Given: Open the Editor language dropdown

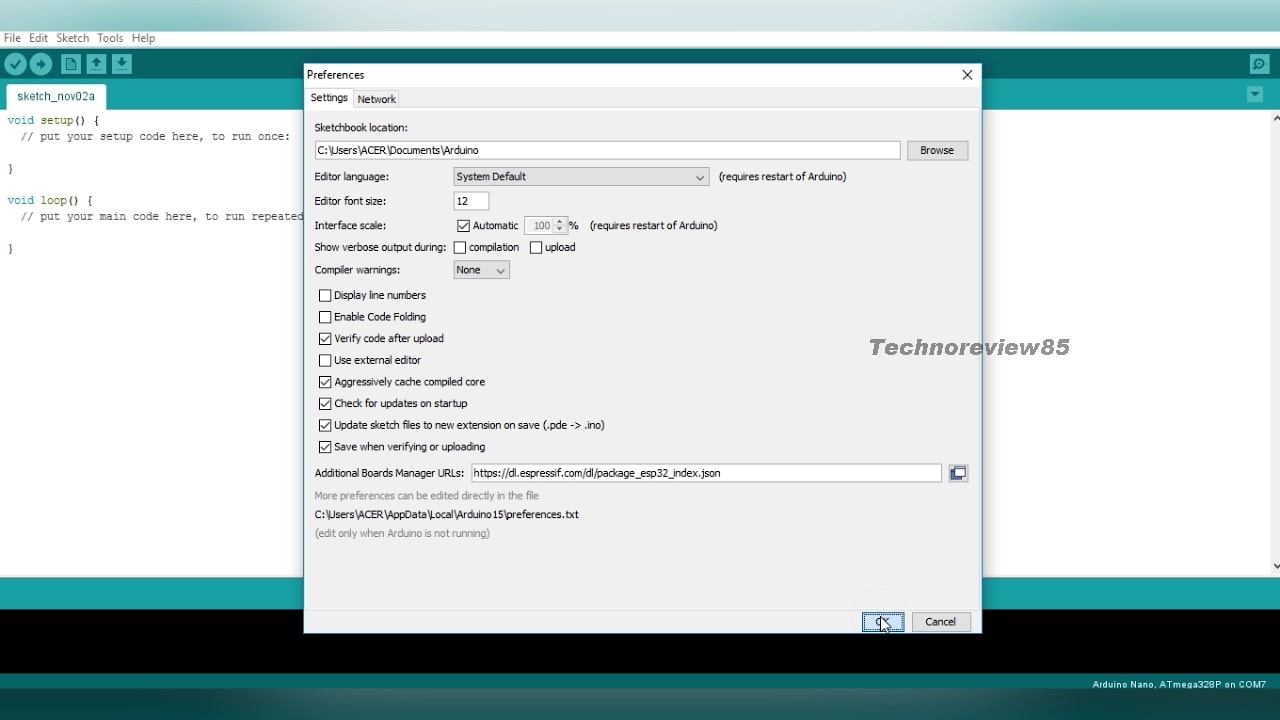Looking at the screenshot, I should point(581,177).
